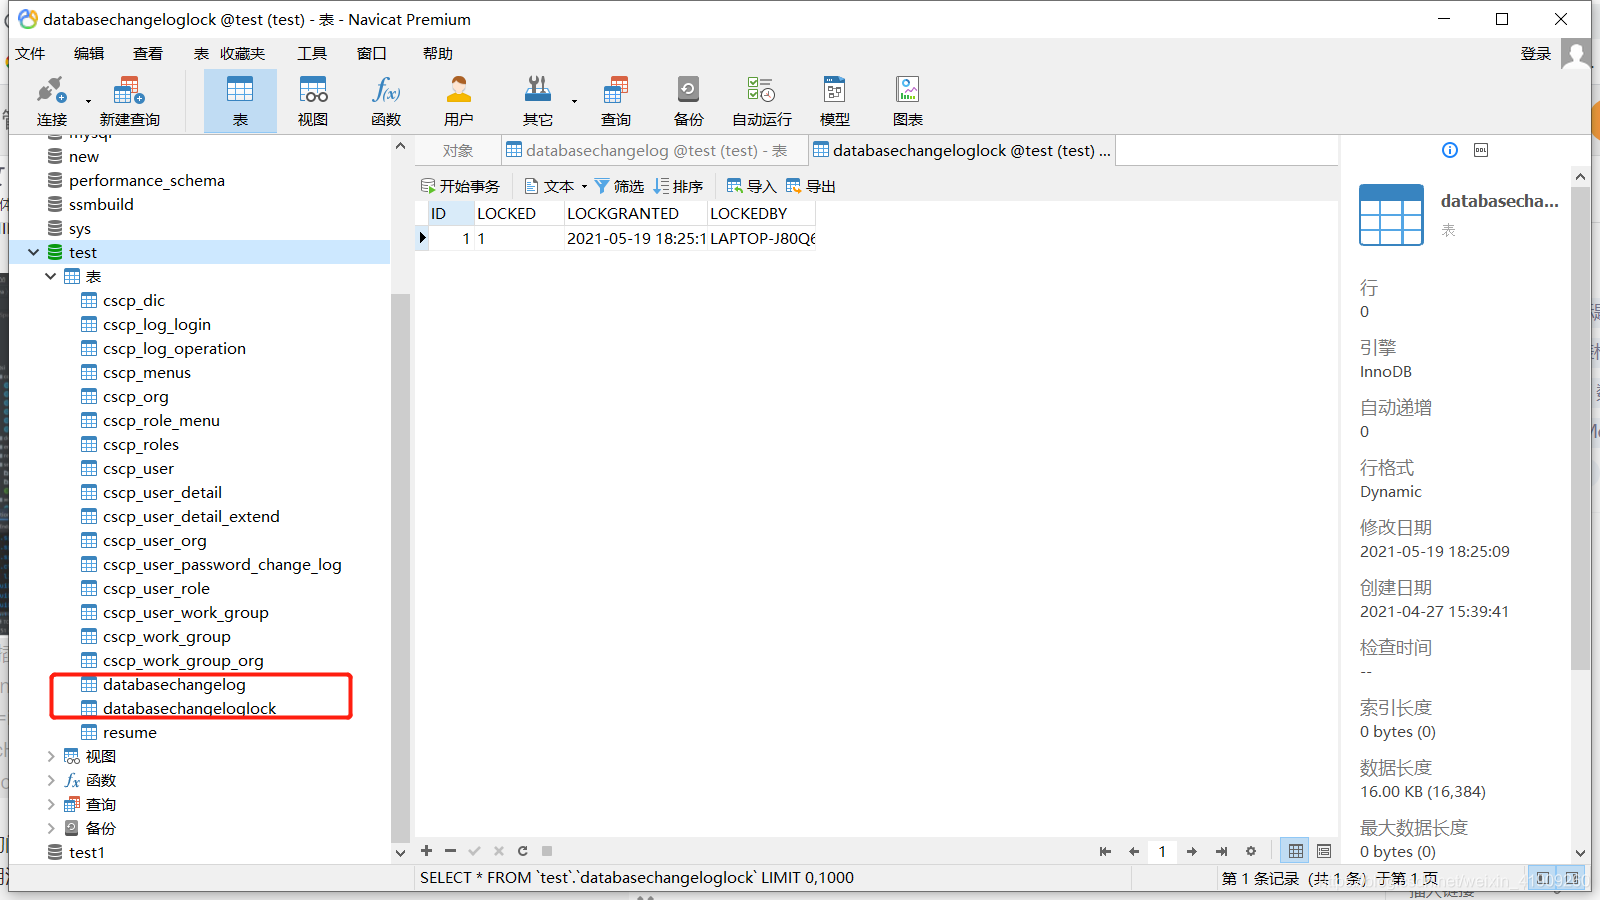Click the user avatar icon next to 登录

[1576, 53]
